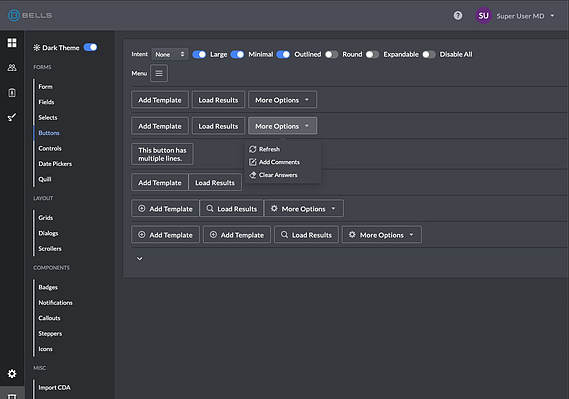569x399 pixels.
Task: Select the clipboard icon in the left rail
Action: (12, 92)
